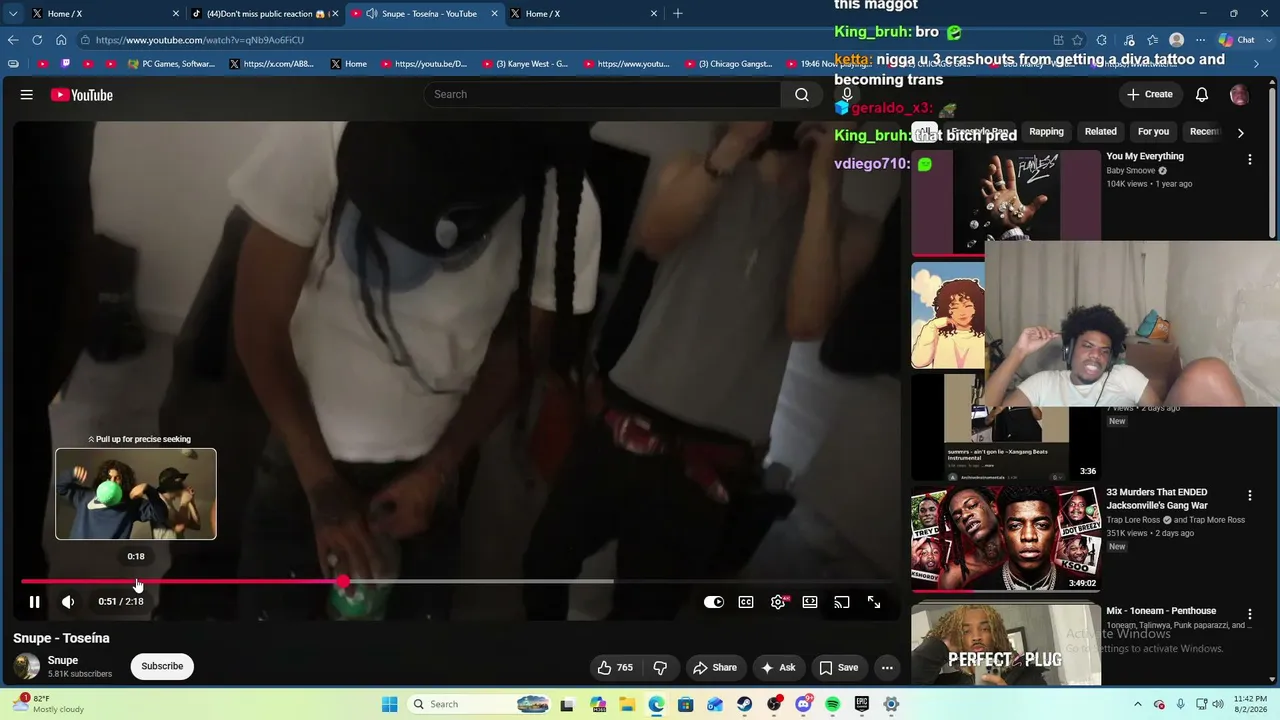The width and height of the screenshot is (1280, 720).
Task: Pause the video playback
Action: click(34, 602)
